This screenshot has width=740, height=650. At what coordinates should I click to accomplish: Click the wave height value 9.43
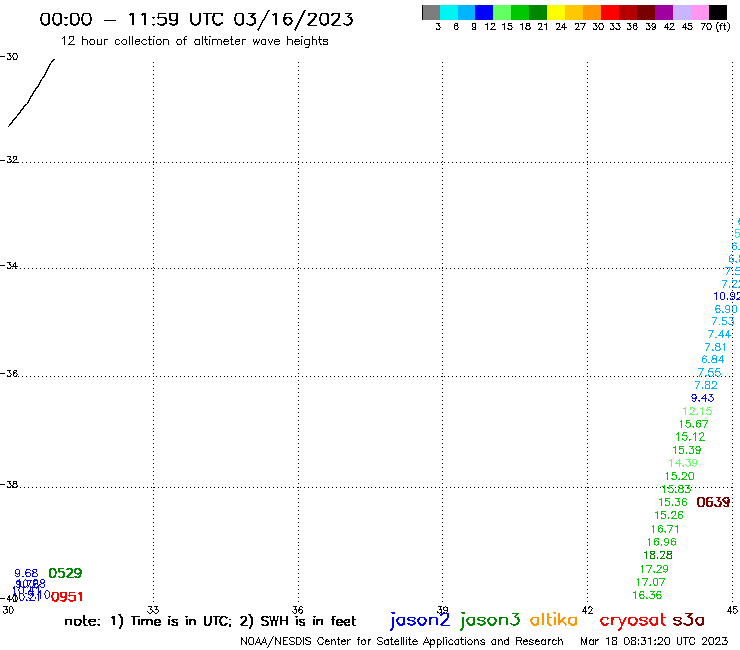pyautogui.click(x=702, y=398)
